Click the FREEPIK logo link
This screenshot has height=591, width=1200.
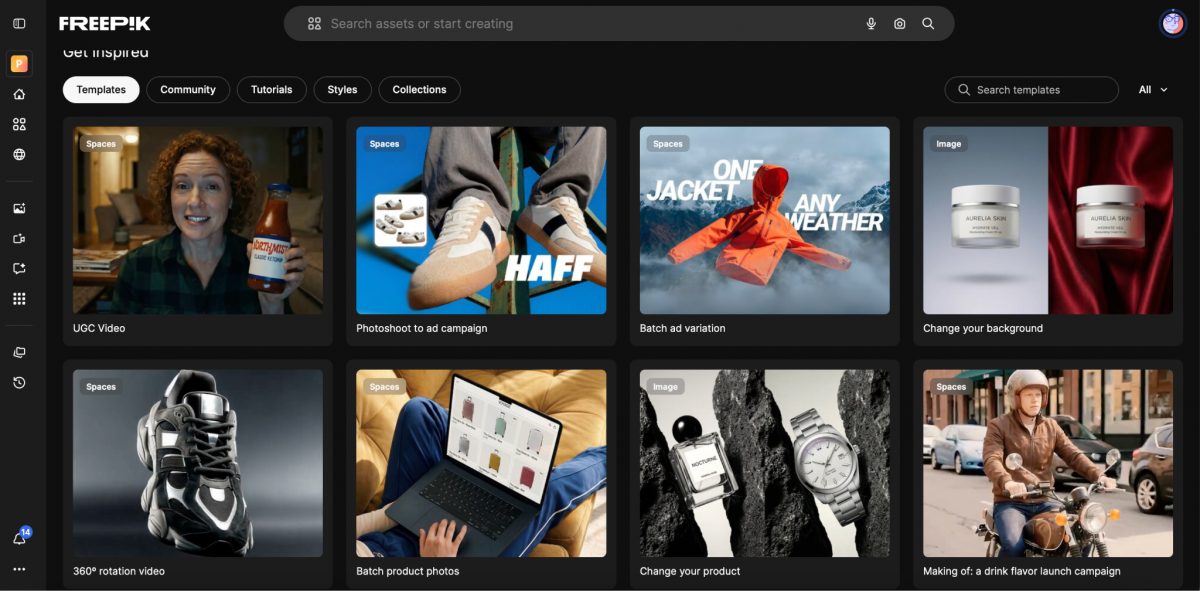105,24
